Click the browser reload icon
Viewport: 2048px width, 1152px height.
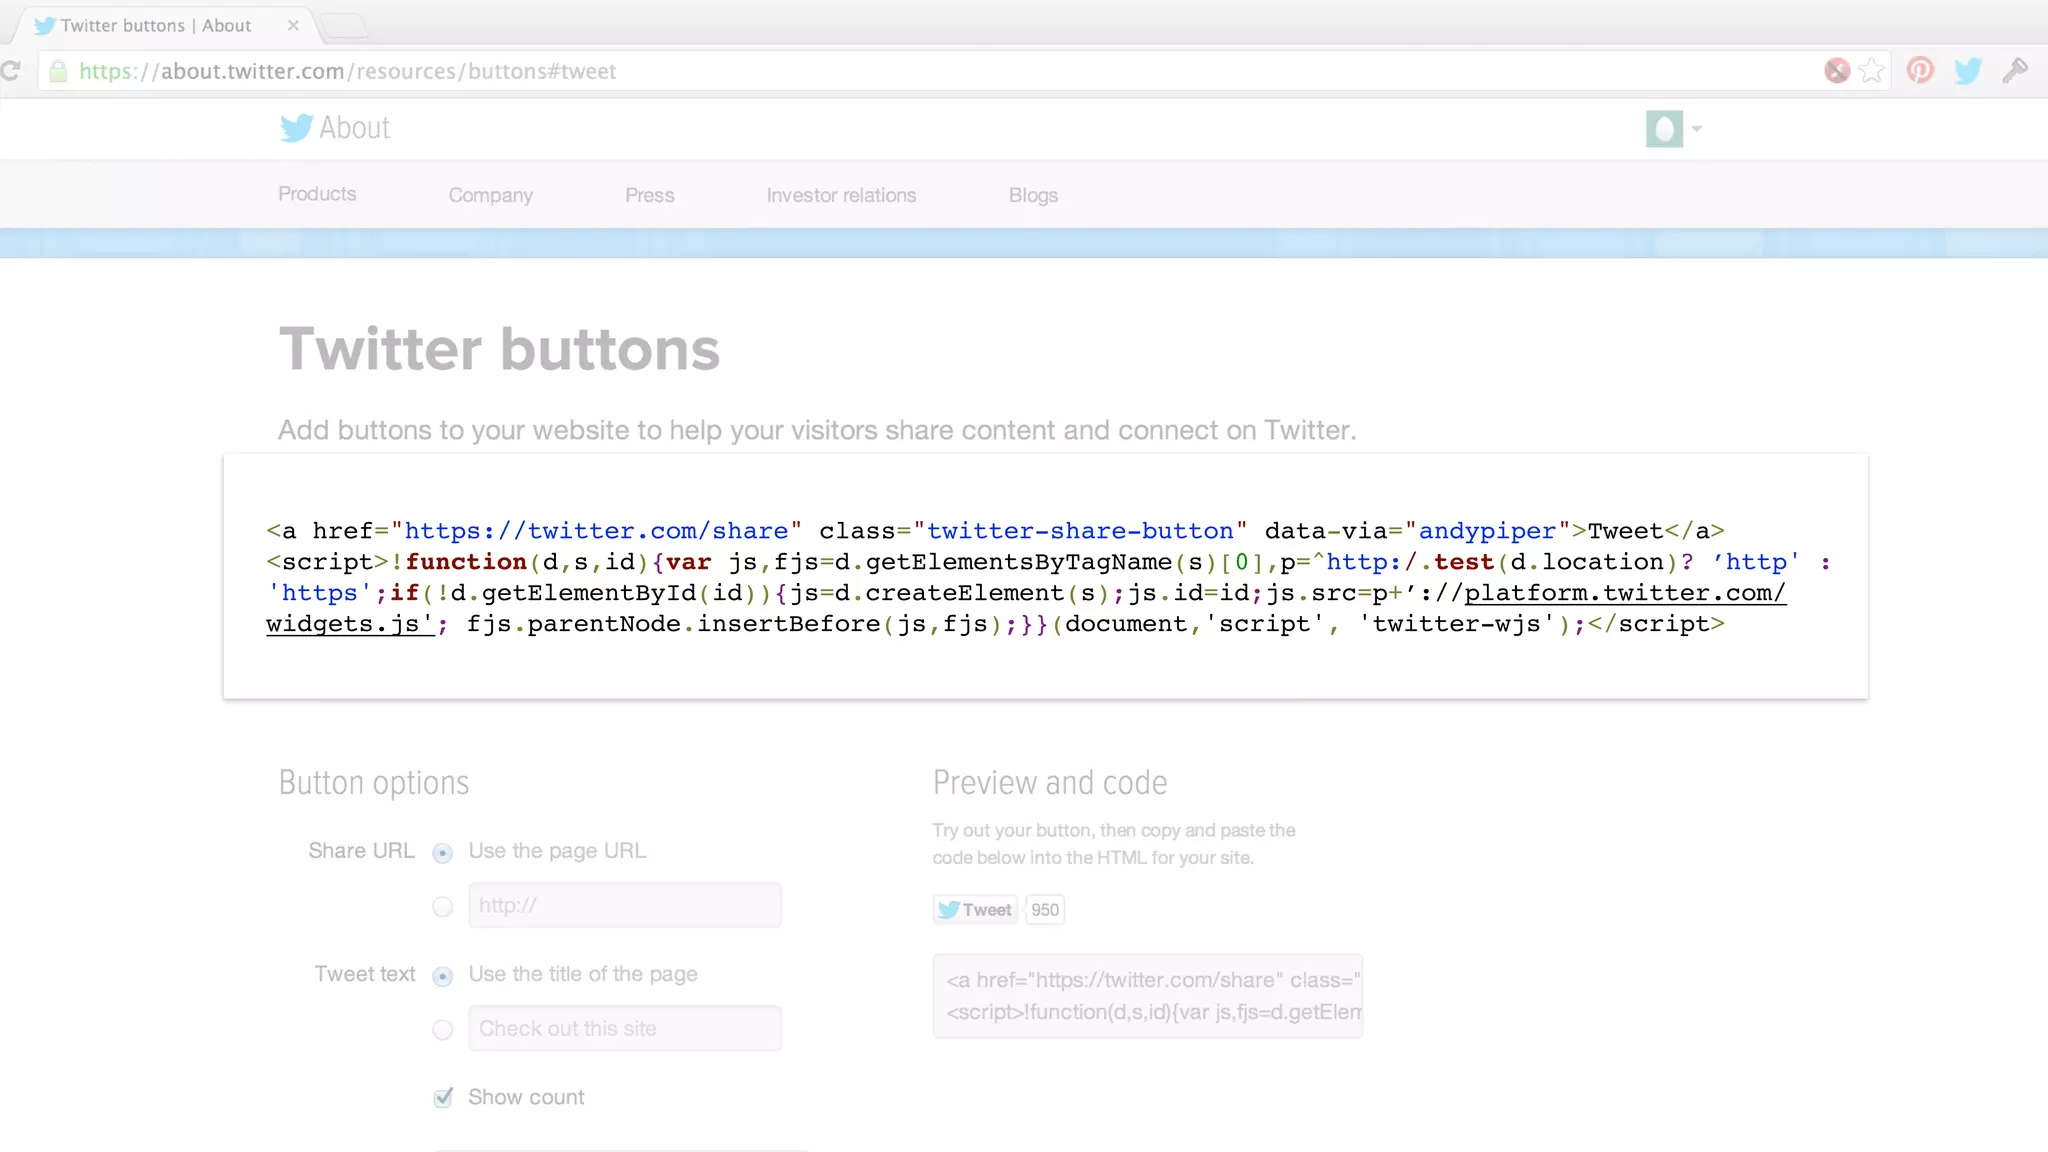[11, 71]
